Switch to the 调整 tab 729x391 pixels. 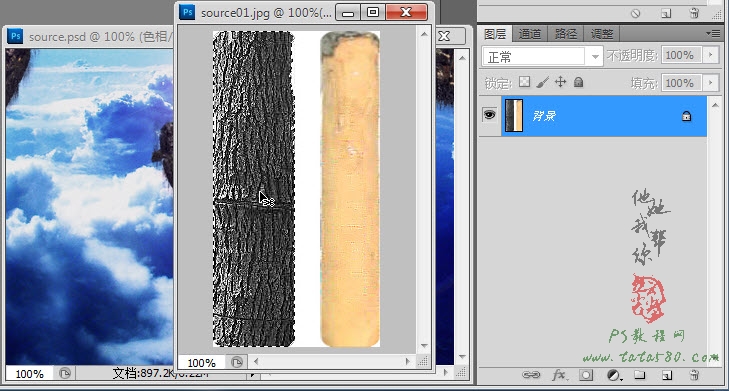point(602,34)
